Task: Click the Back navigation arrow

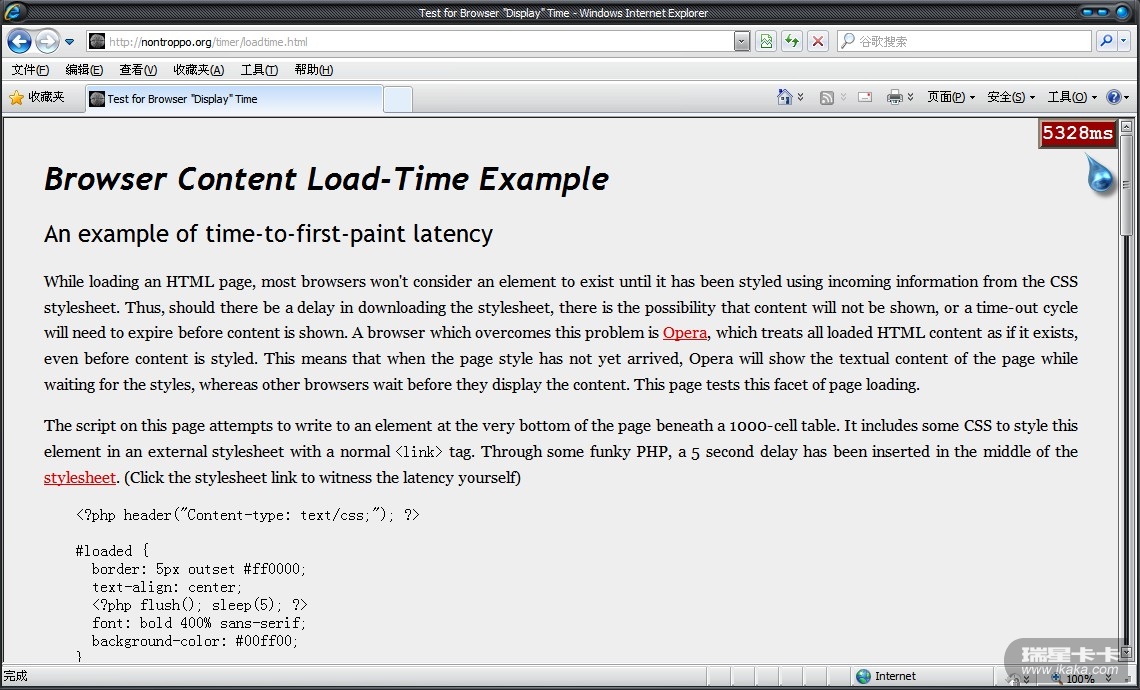Action: pyautogui.click(x=20, y=41)
